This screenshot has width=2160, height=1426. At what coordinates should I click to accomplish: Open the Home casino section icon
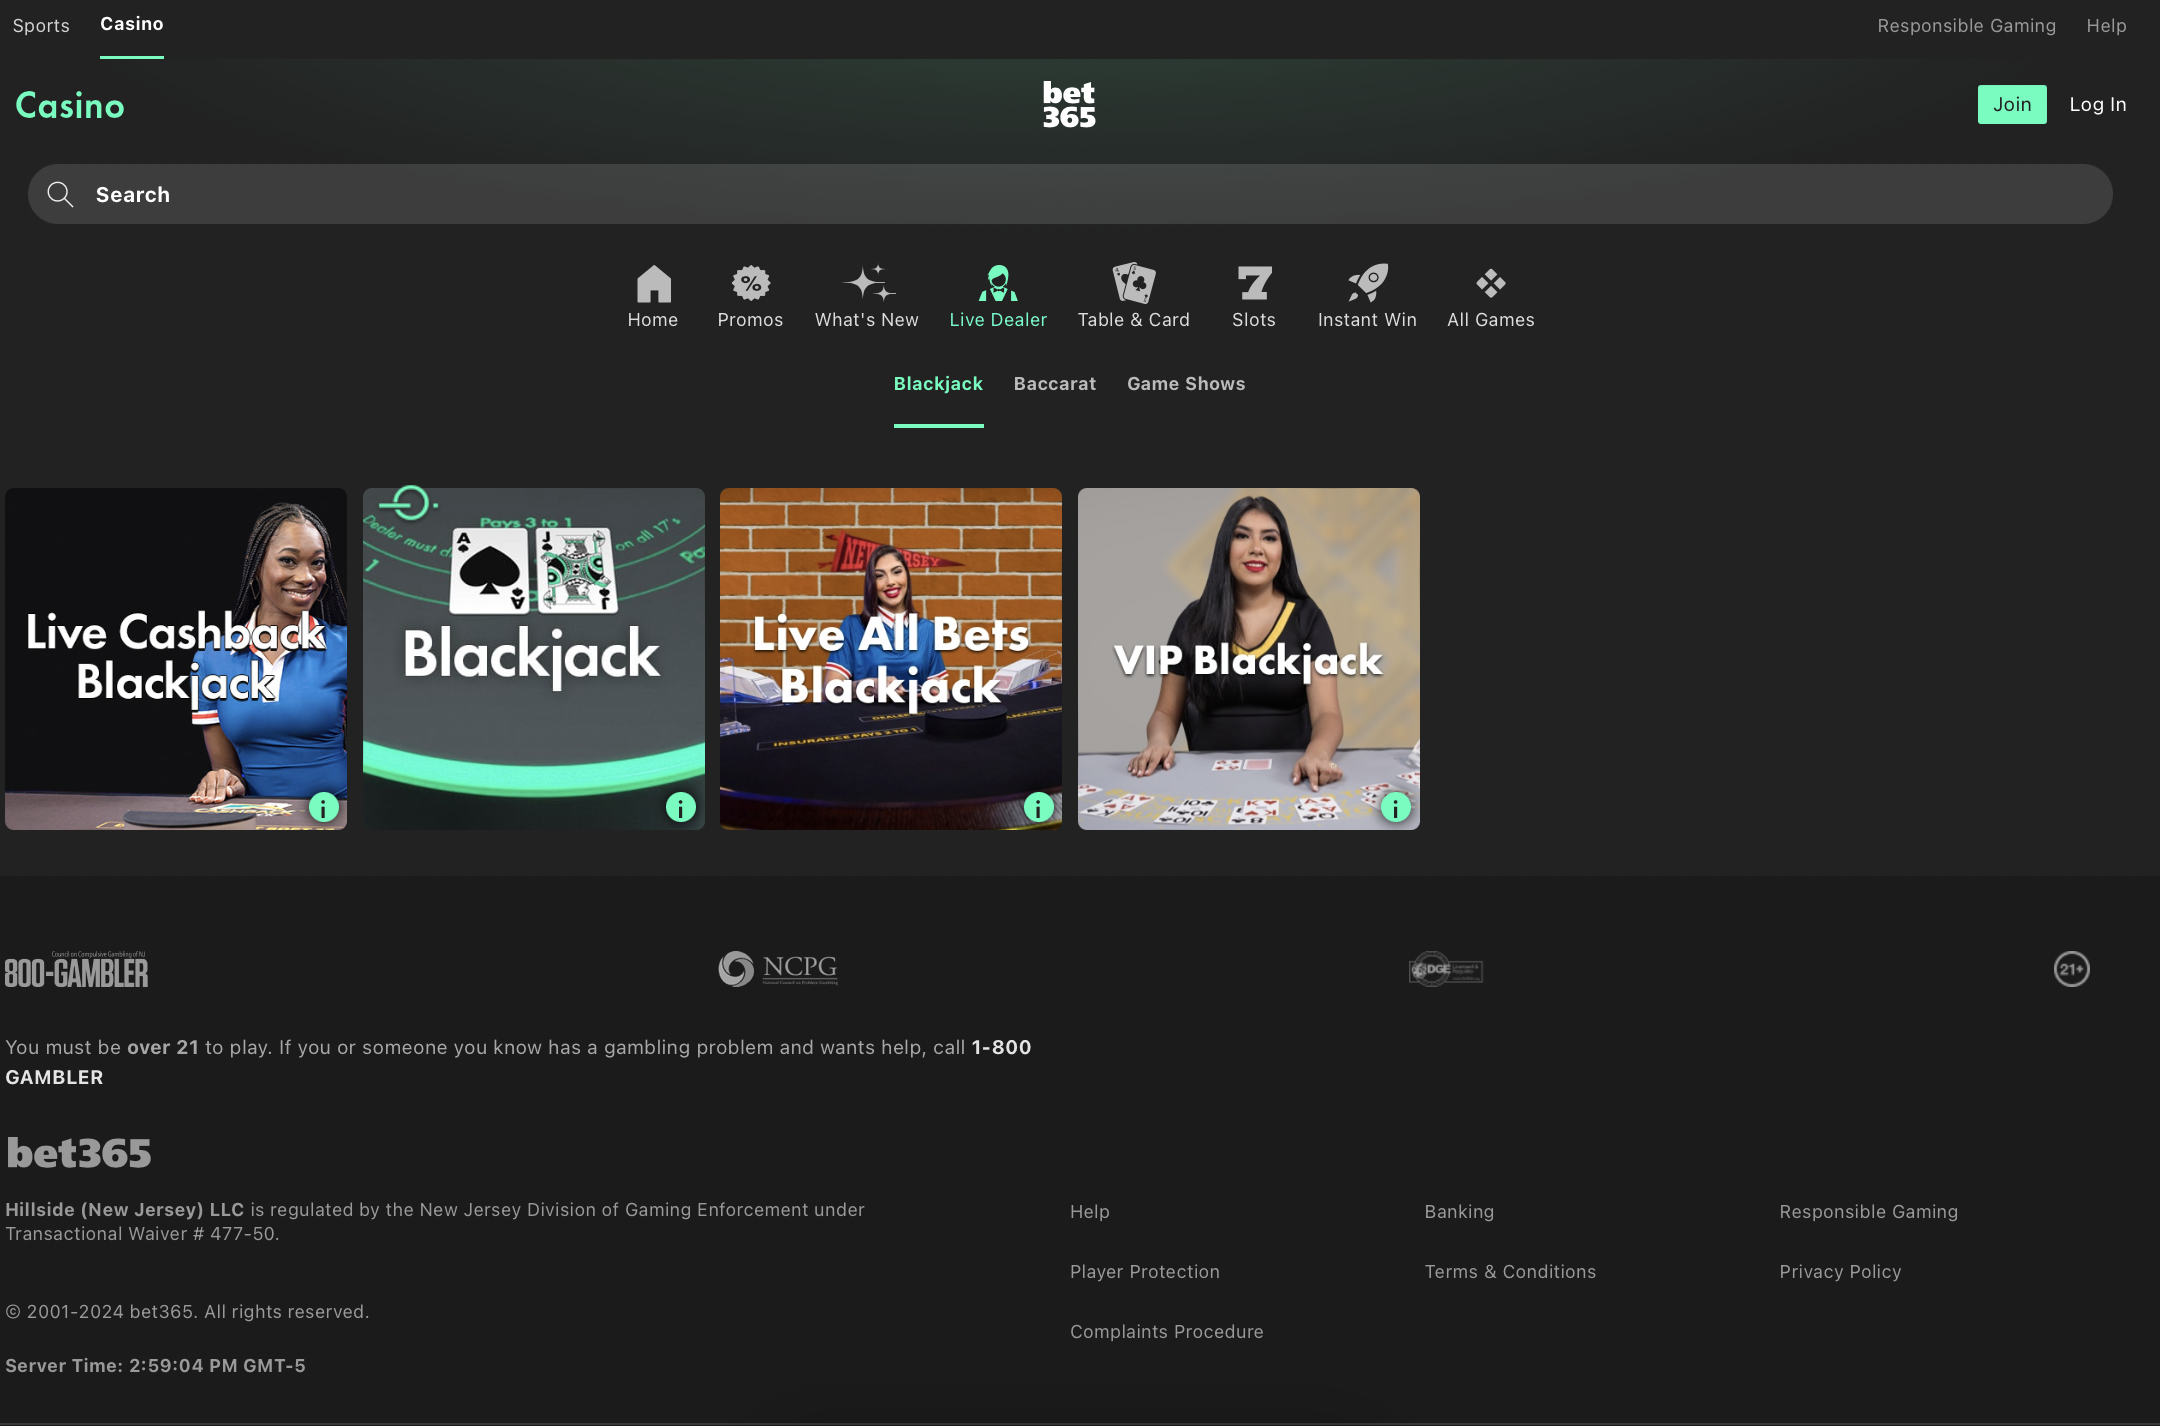pos(652,283)
